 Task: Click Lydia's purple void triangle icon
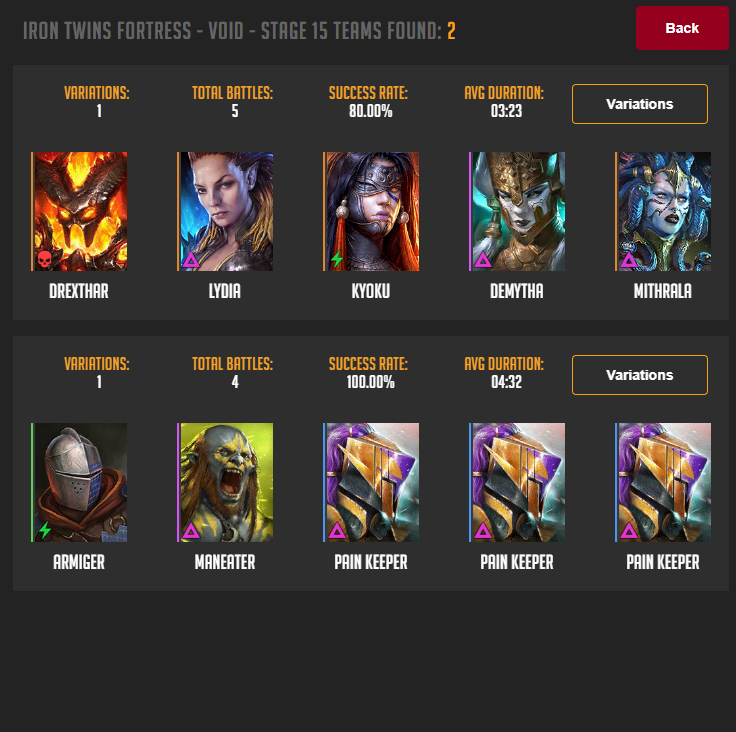point(191,260)
